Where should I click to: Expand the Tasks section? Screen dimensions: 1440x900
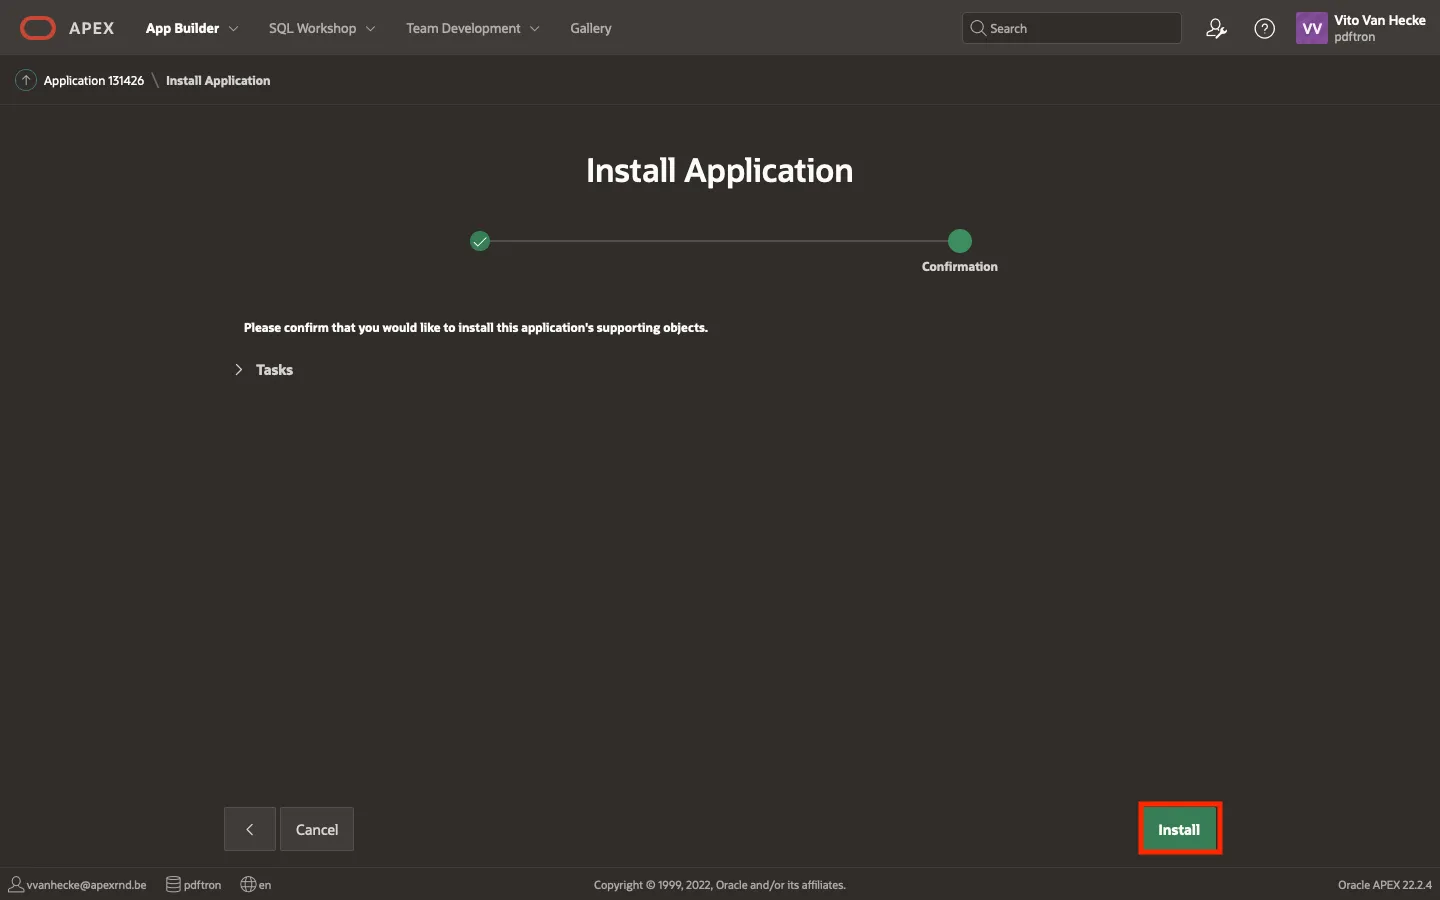tap(239, 370)
